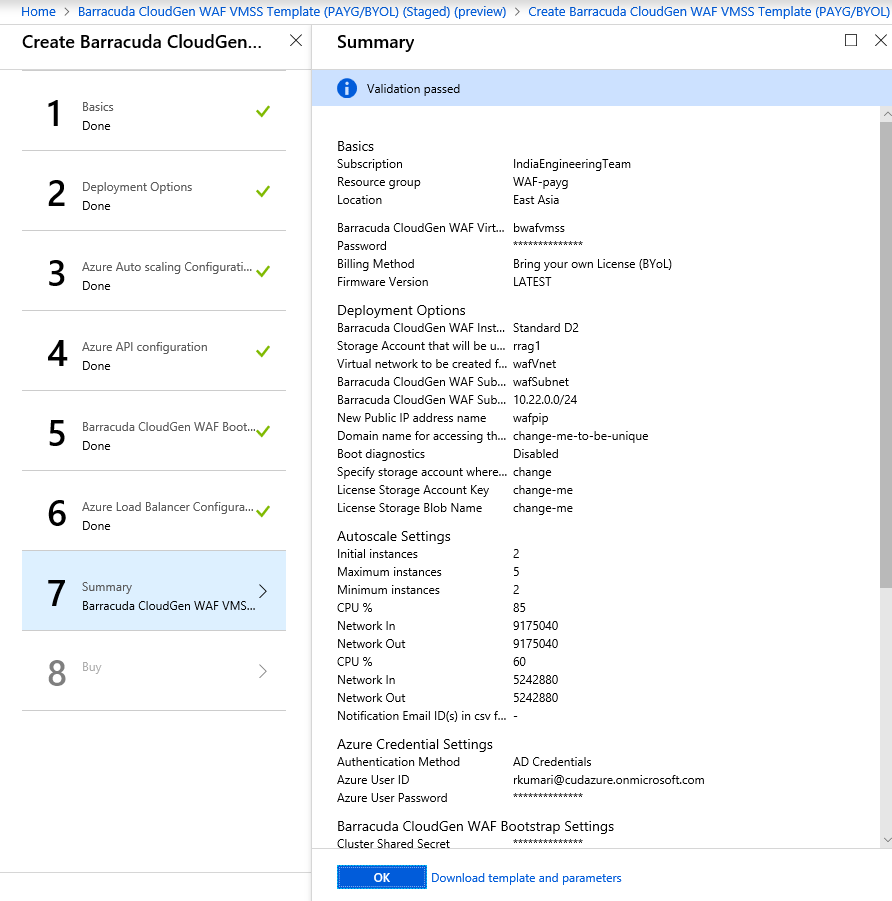The width and height of the screenshot is (892, 901).
Task: Close the Create Barracuda CloudGen blade
Action: (x=295, y=41)
